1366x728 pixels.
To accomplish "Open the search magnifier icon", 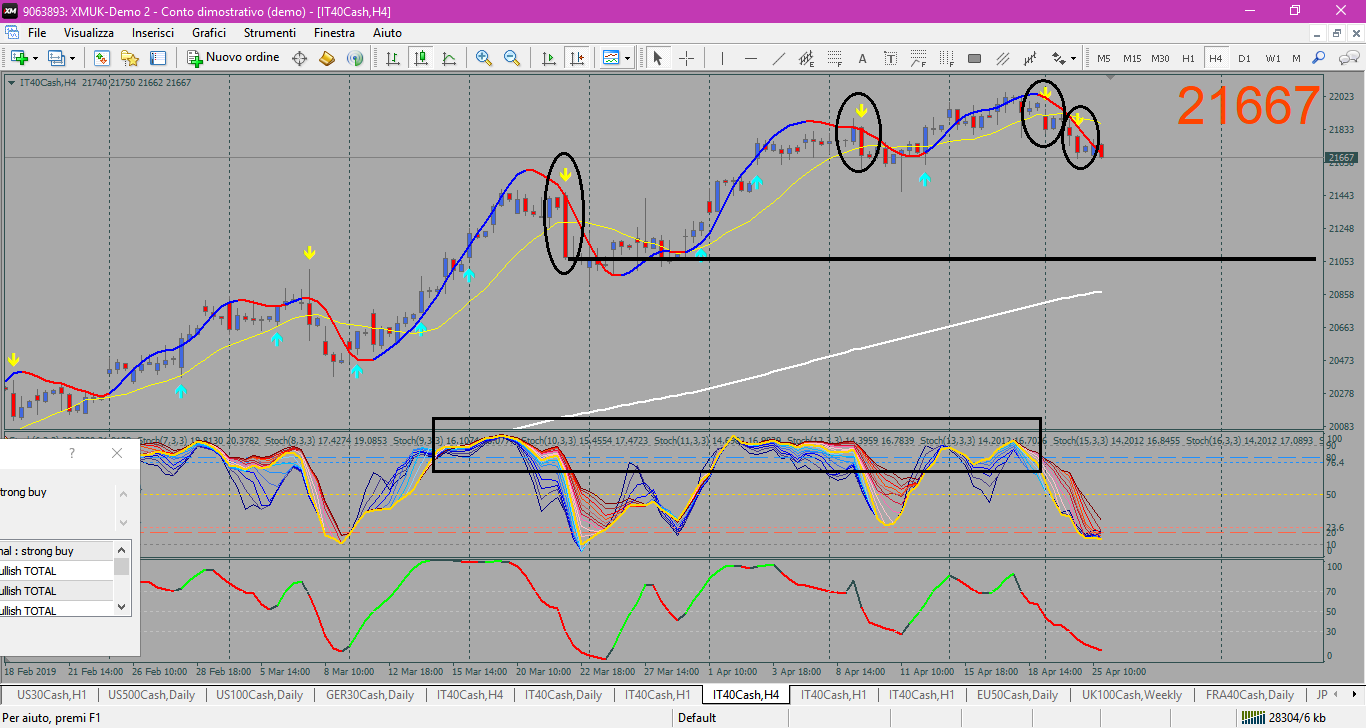I will point(1318,58).
